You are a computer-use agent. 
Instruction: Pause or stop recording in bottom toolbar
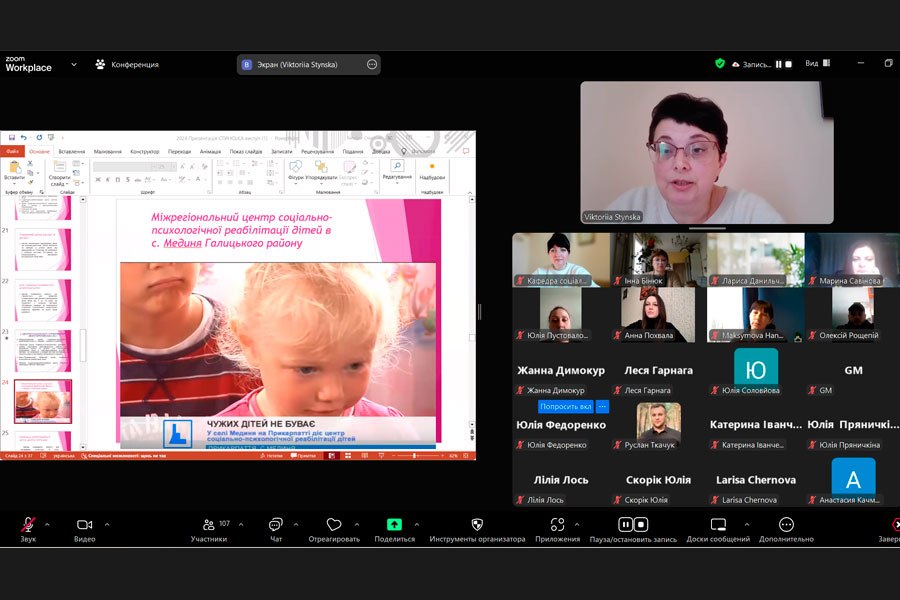(x=633, y=525)
